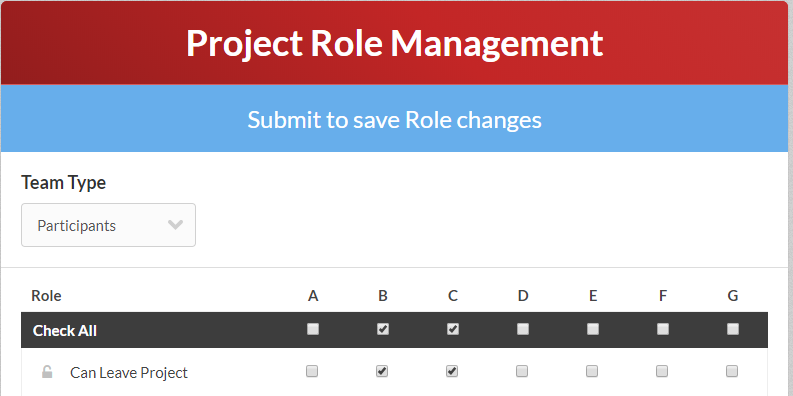The image size is (793, 396).
Task: Enable Check All for column G
Action: (x=732, y=329)
